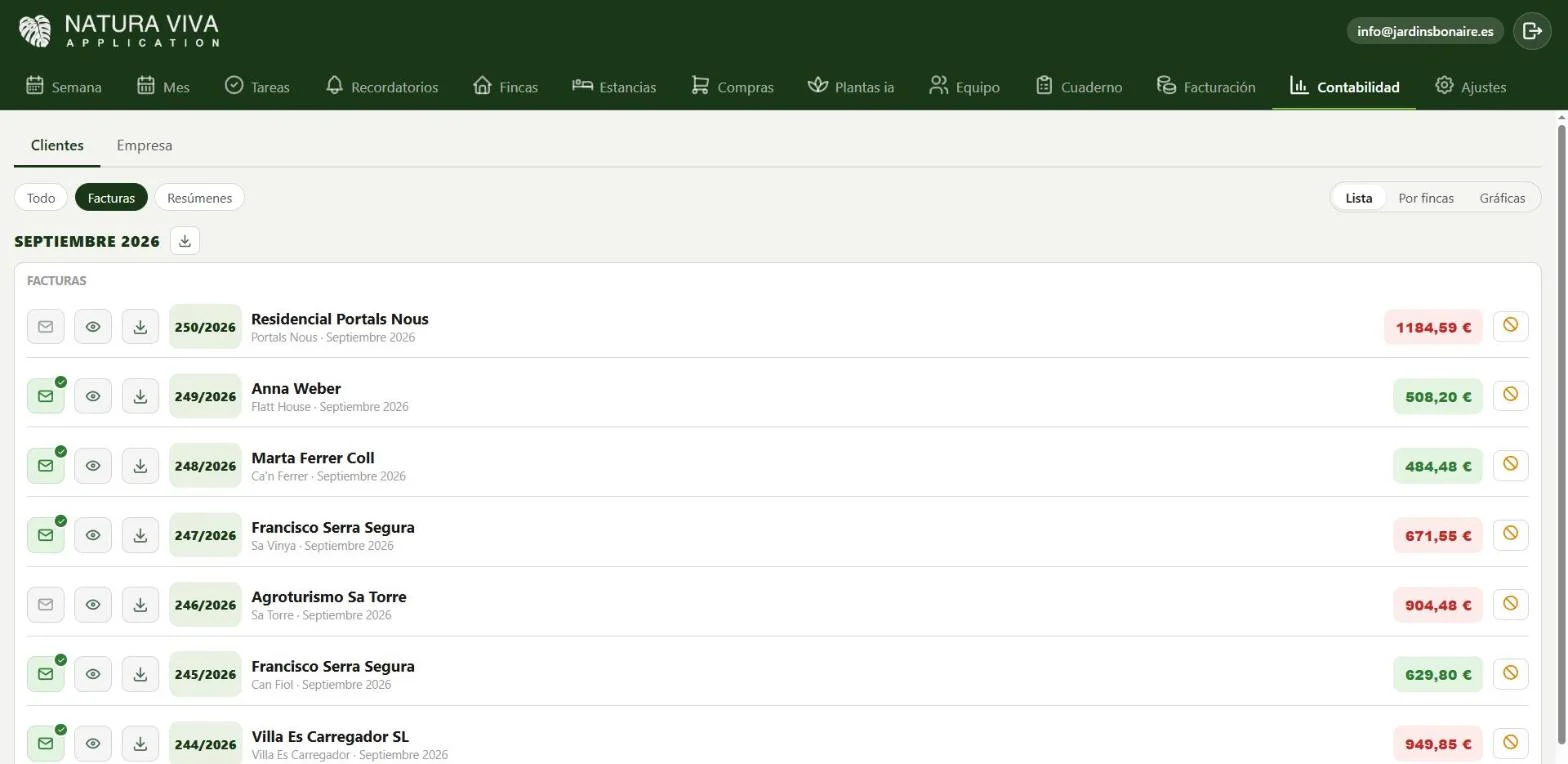The image size is (1568, 764).
Task: Download invoice 245/2026 Can Fiol
Action: pyautogui.click(x=140, y=674)
